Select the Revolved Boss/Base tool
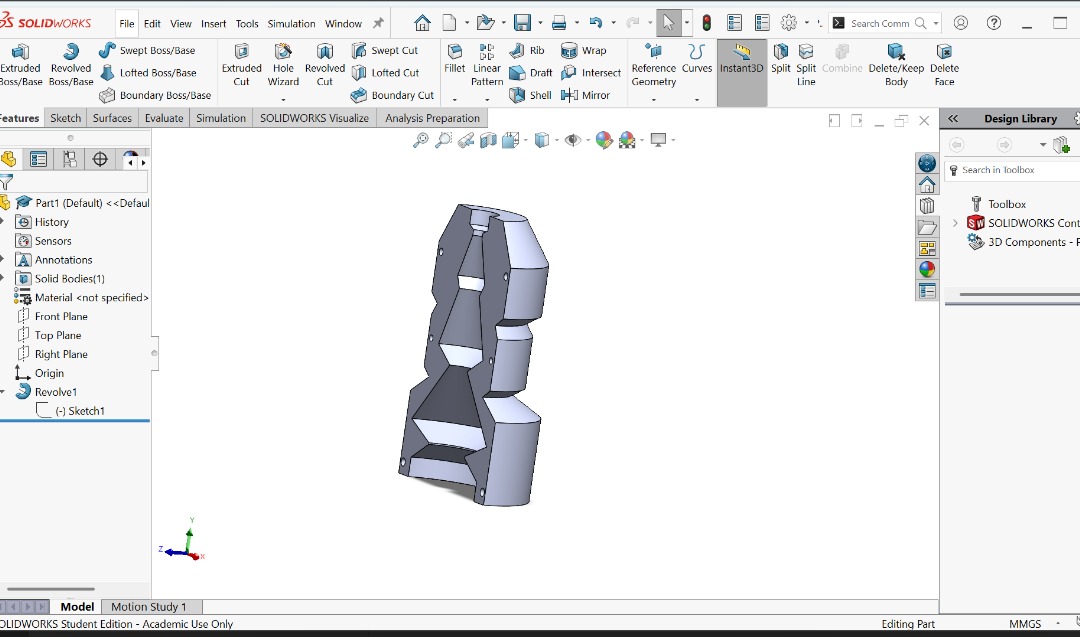 click(71, 65)
